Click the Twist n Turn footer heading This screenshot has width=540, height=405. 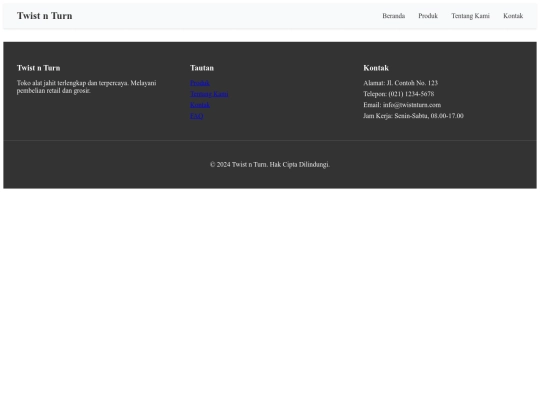pyautogui.click(x=39, y=68)
